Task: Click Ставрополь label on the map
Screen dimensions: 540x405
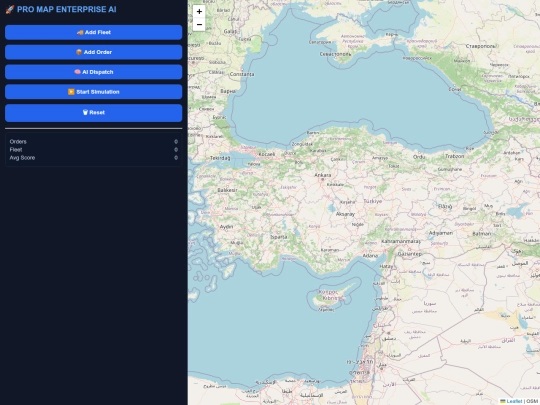Action: [481, 46]
